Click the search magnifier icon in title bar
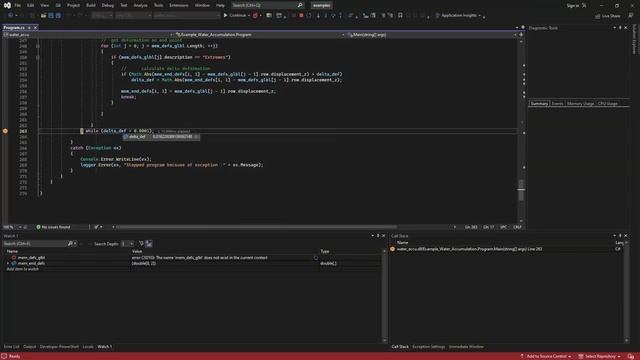640x360 pixels. 300,5
